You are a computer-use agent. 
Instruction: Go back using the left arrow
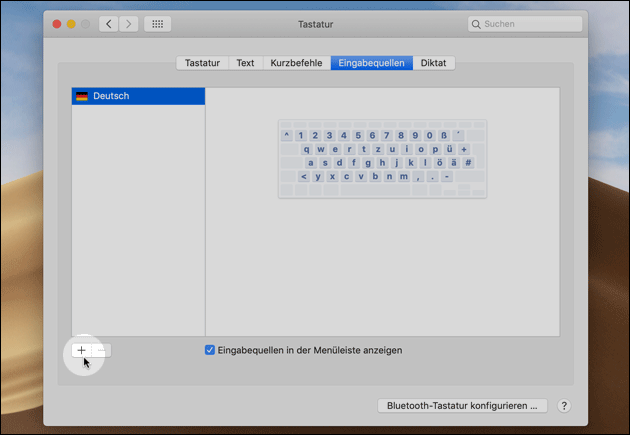click(108, 23)
